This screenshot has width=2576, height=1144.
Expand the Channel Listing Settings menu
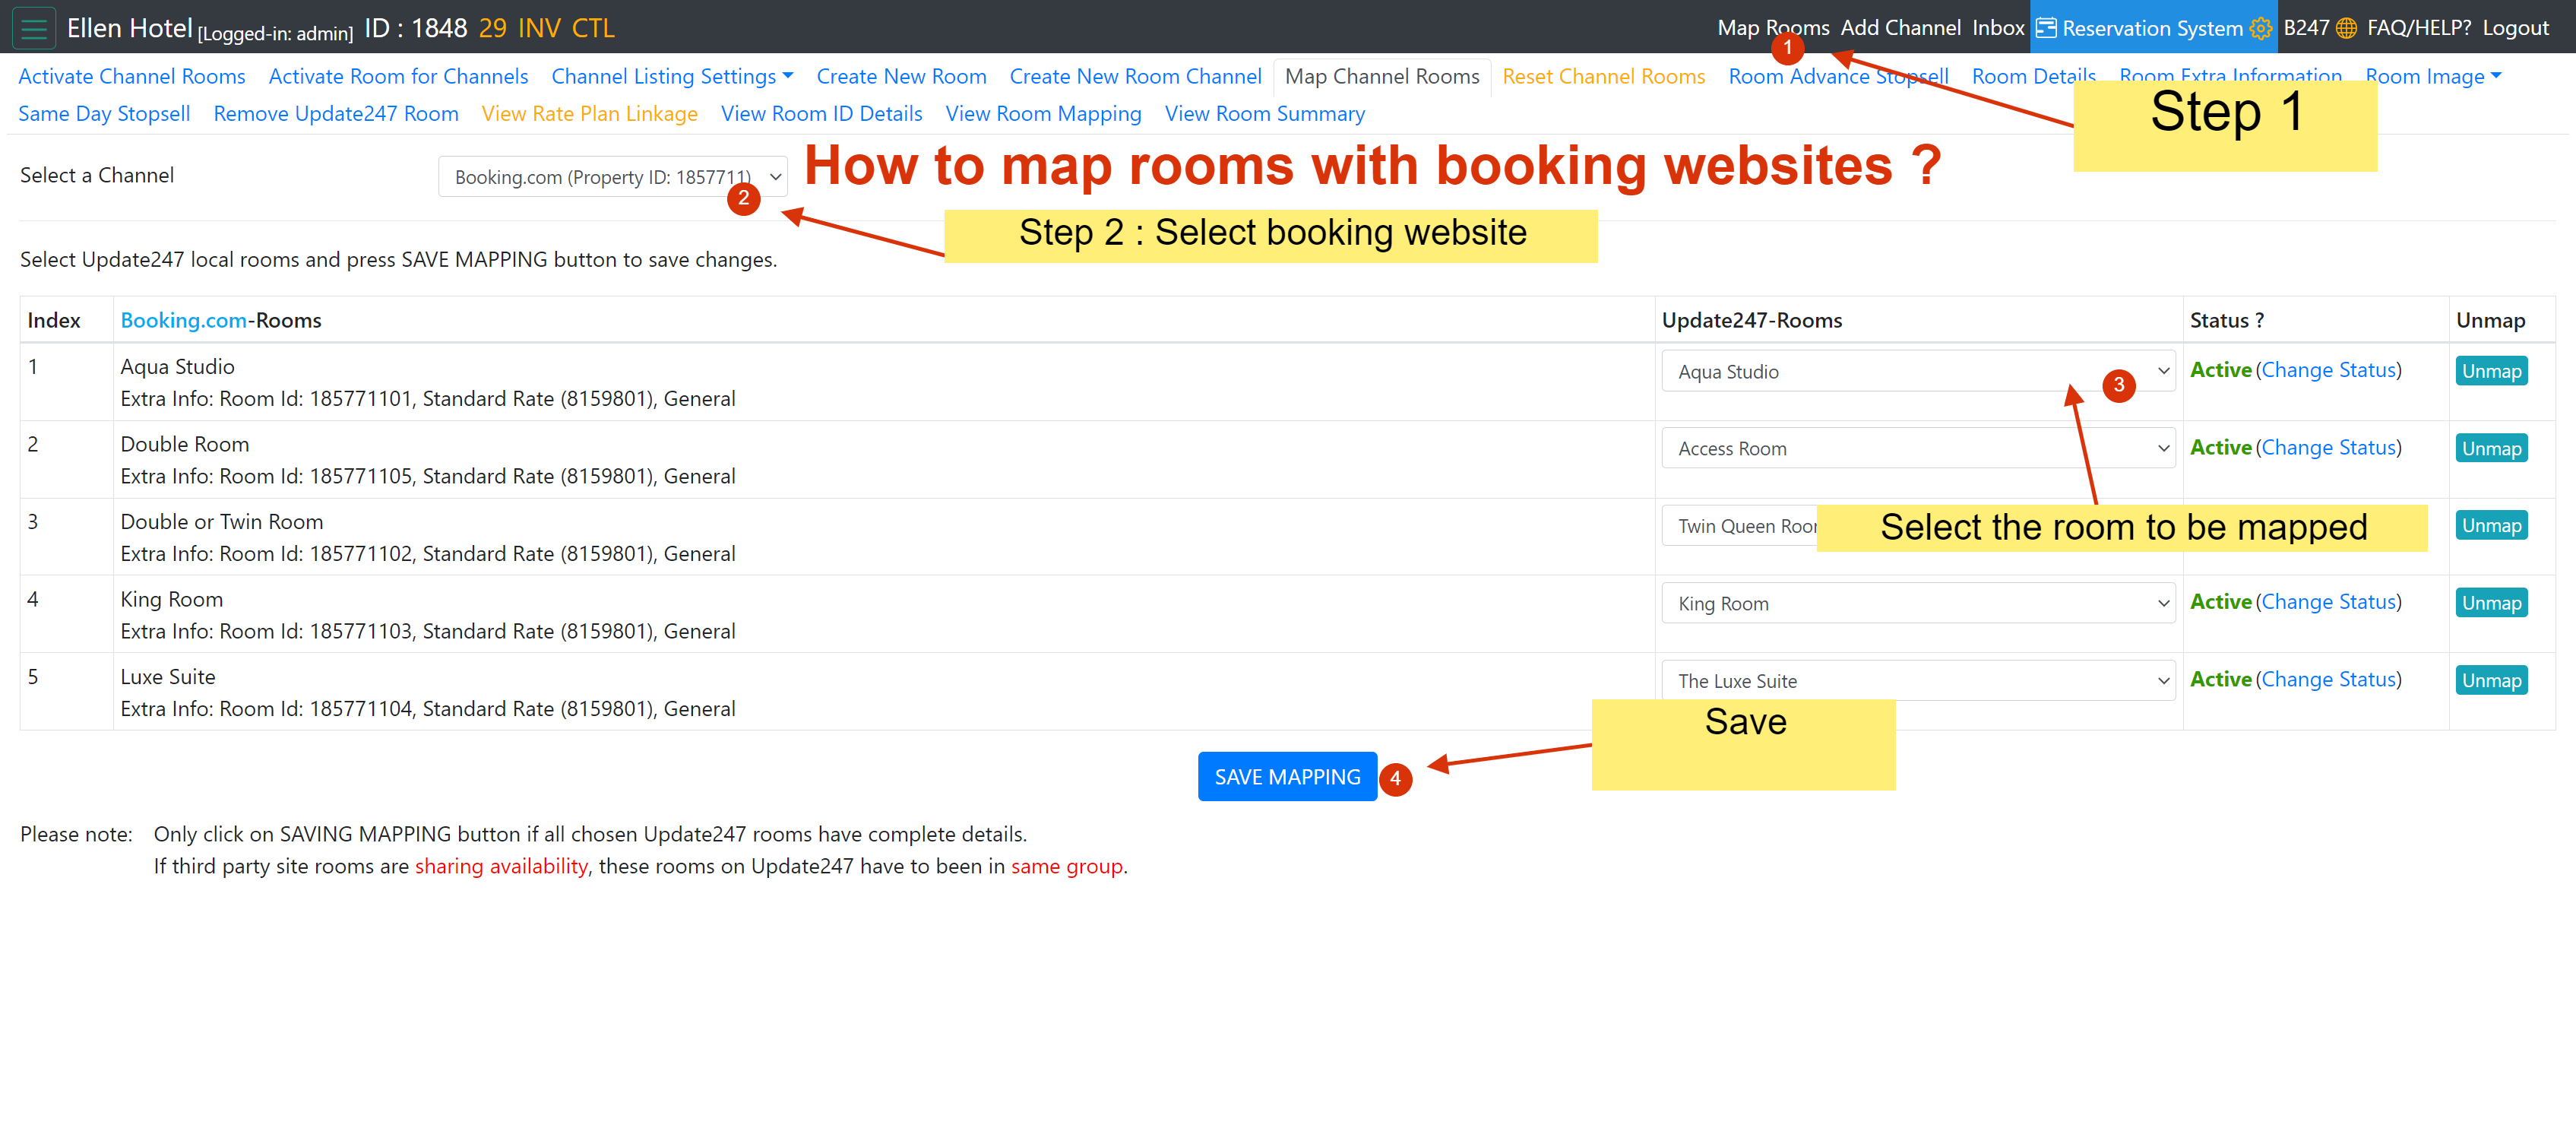click(x=672, y=76)
